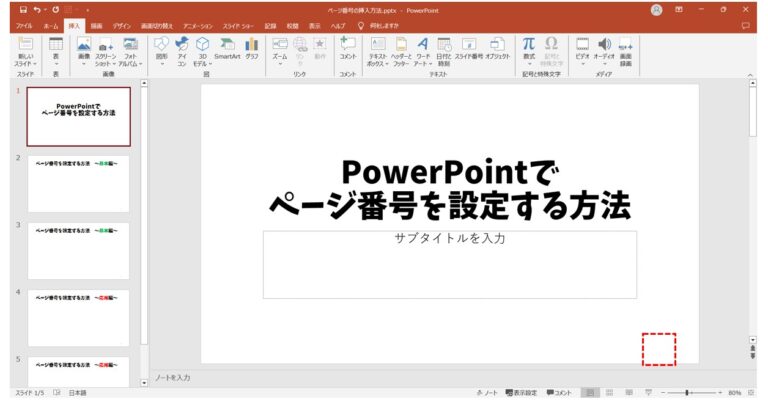This screenshot has height=402, width=768.
Task: Insert a Video (ビデオ)
Action: click(x=582, y=51)
